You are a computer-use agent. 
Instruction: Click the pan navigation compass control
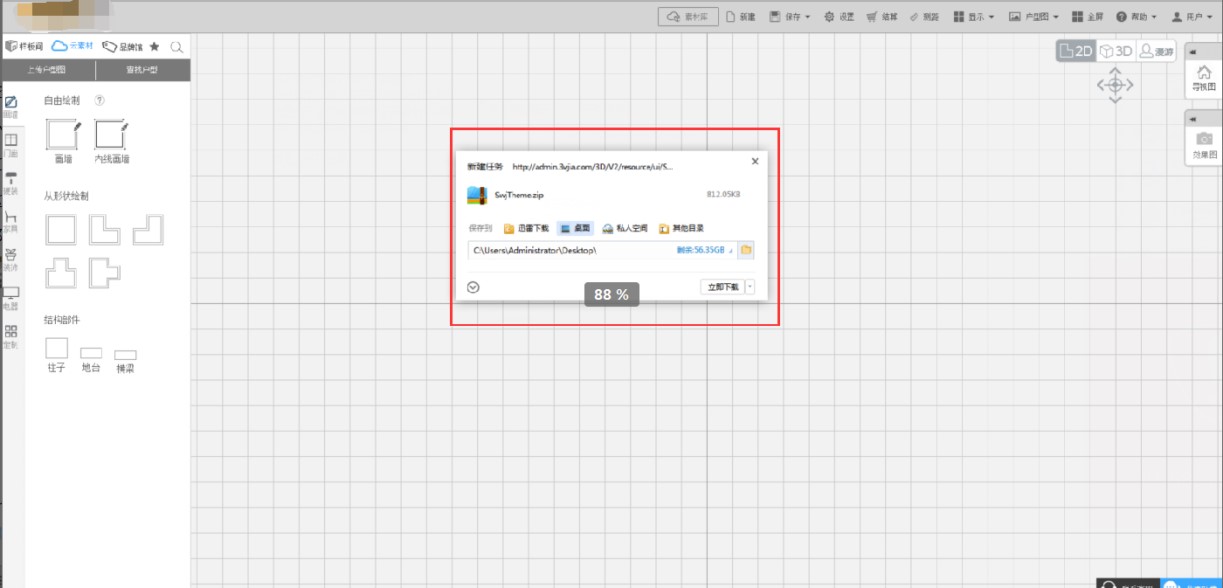(1115, 85)
